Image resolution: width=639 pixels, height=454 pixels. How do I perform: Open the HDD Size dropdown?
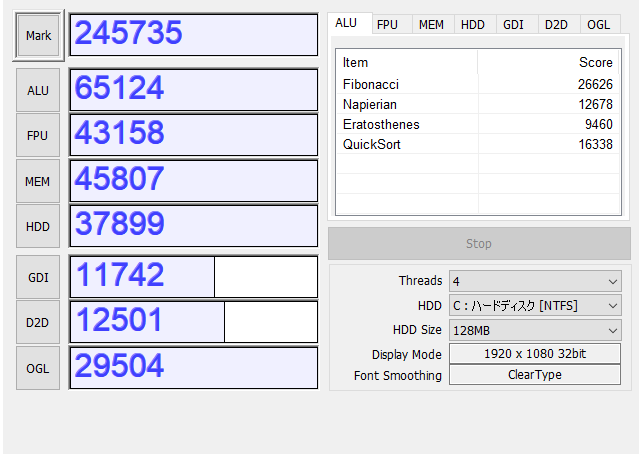click(x=535, y=330)
